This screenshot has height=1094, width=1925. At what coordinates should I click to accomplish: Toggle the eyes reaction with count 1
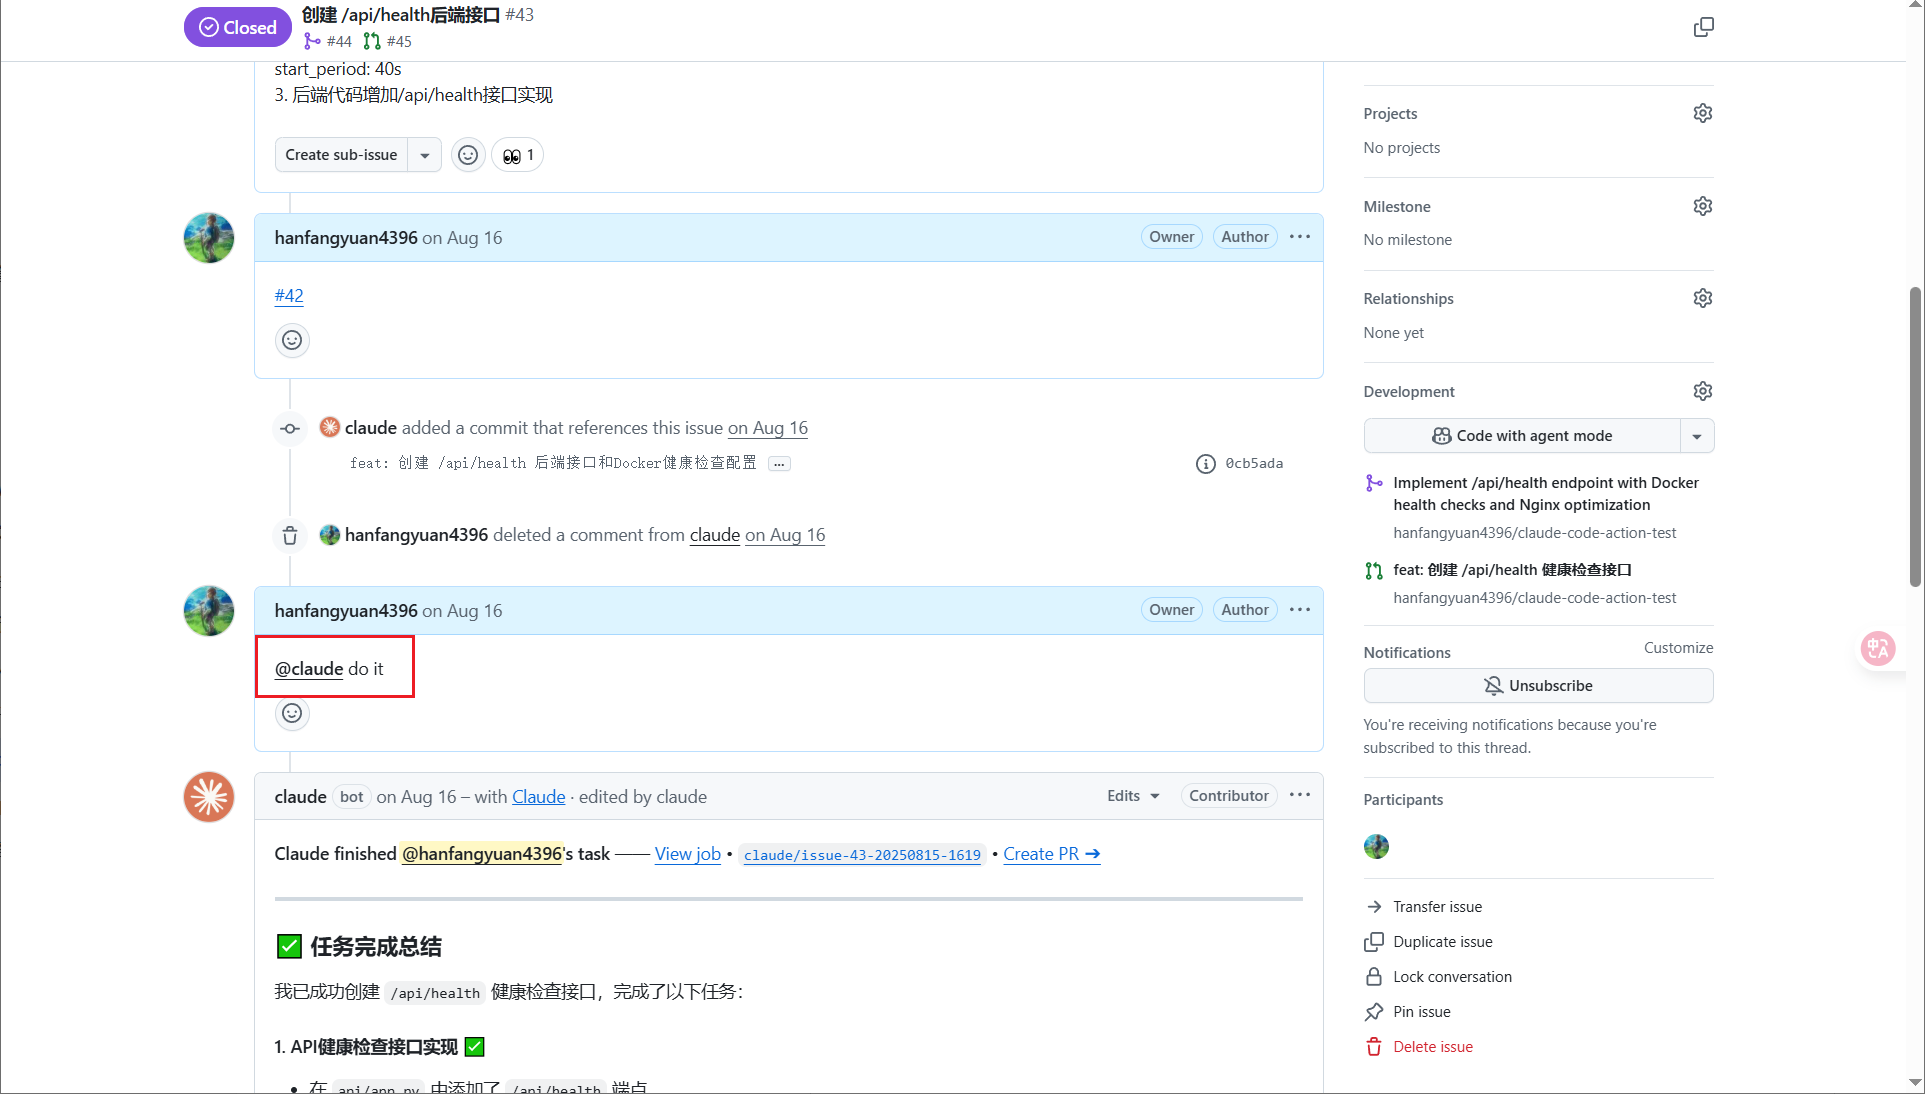click(x=517, y=155)
